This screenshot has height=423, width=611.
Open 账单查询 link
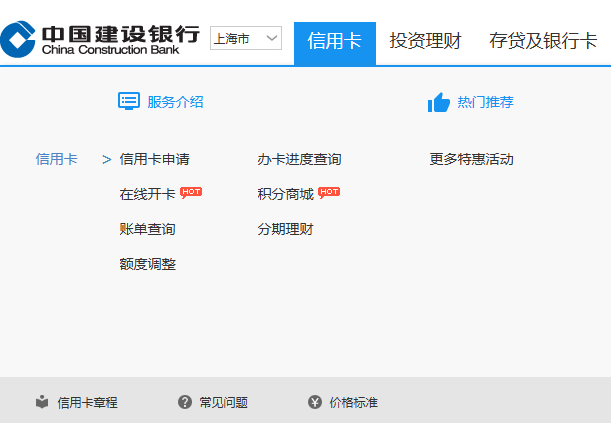(147, 229)
